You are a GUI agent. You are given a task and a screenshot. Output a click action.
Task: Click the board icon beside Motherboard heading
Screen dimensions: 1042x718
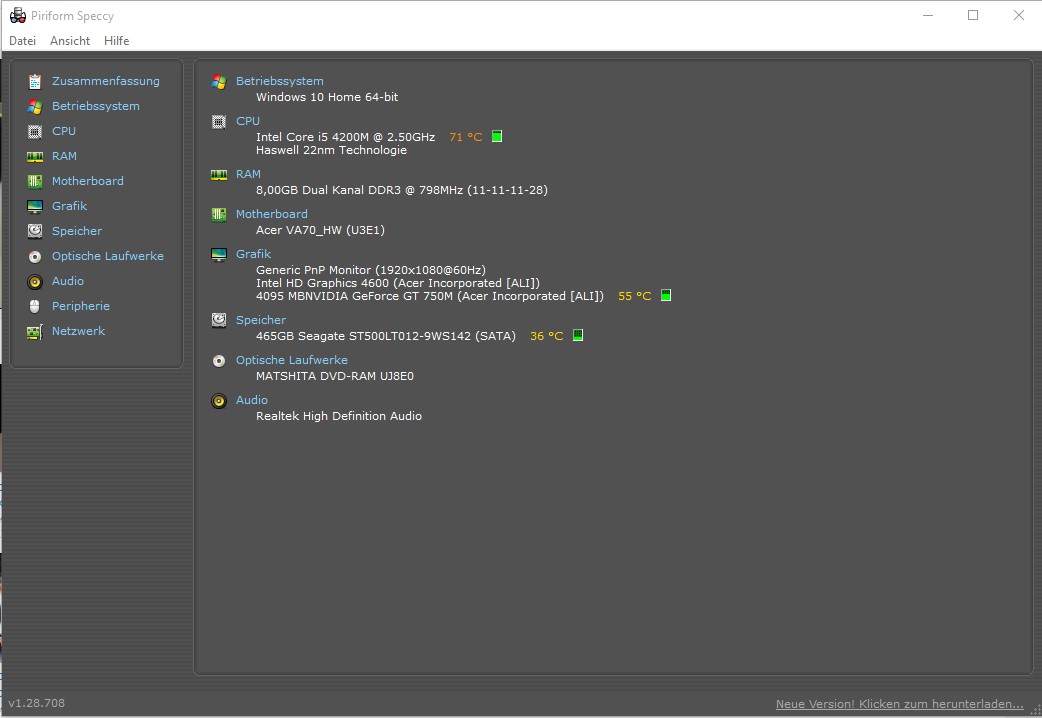219,215
